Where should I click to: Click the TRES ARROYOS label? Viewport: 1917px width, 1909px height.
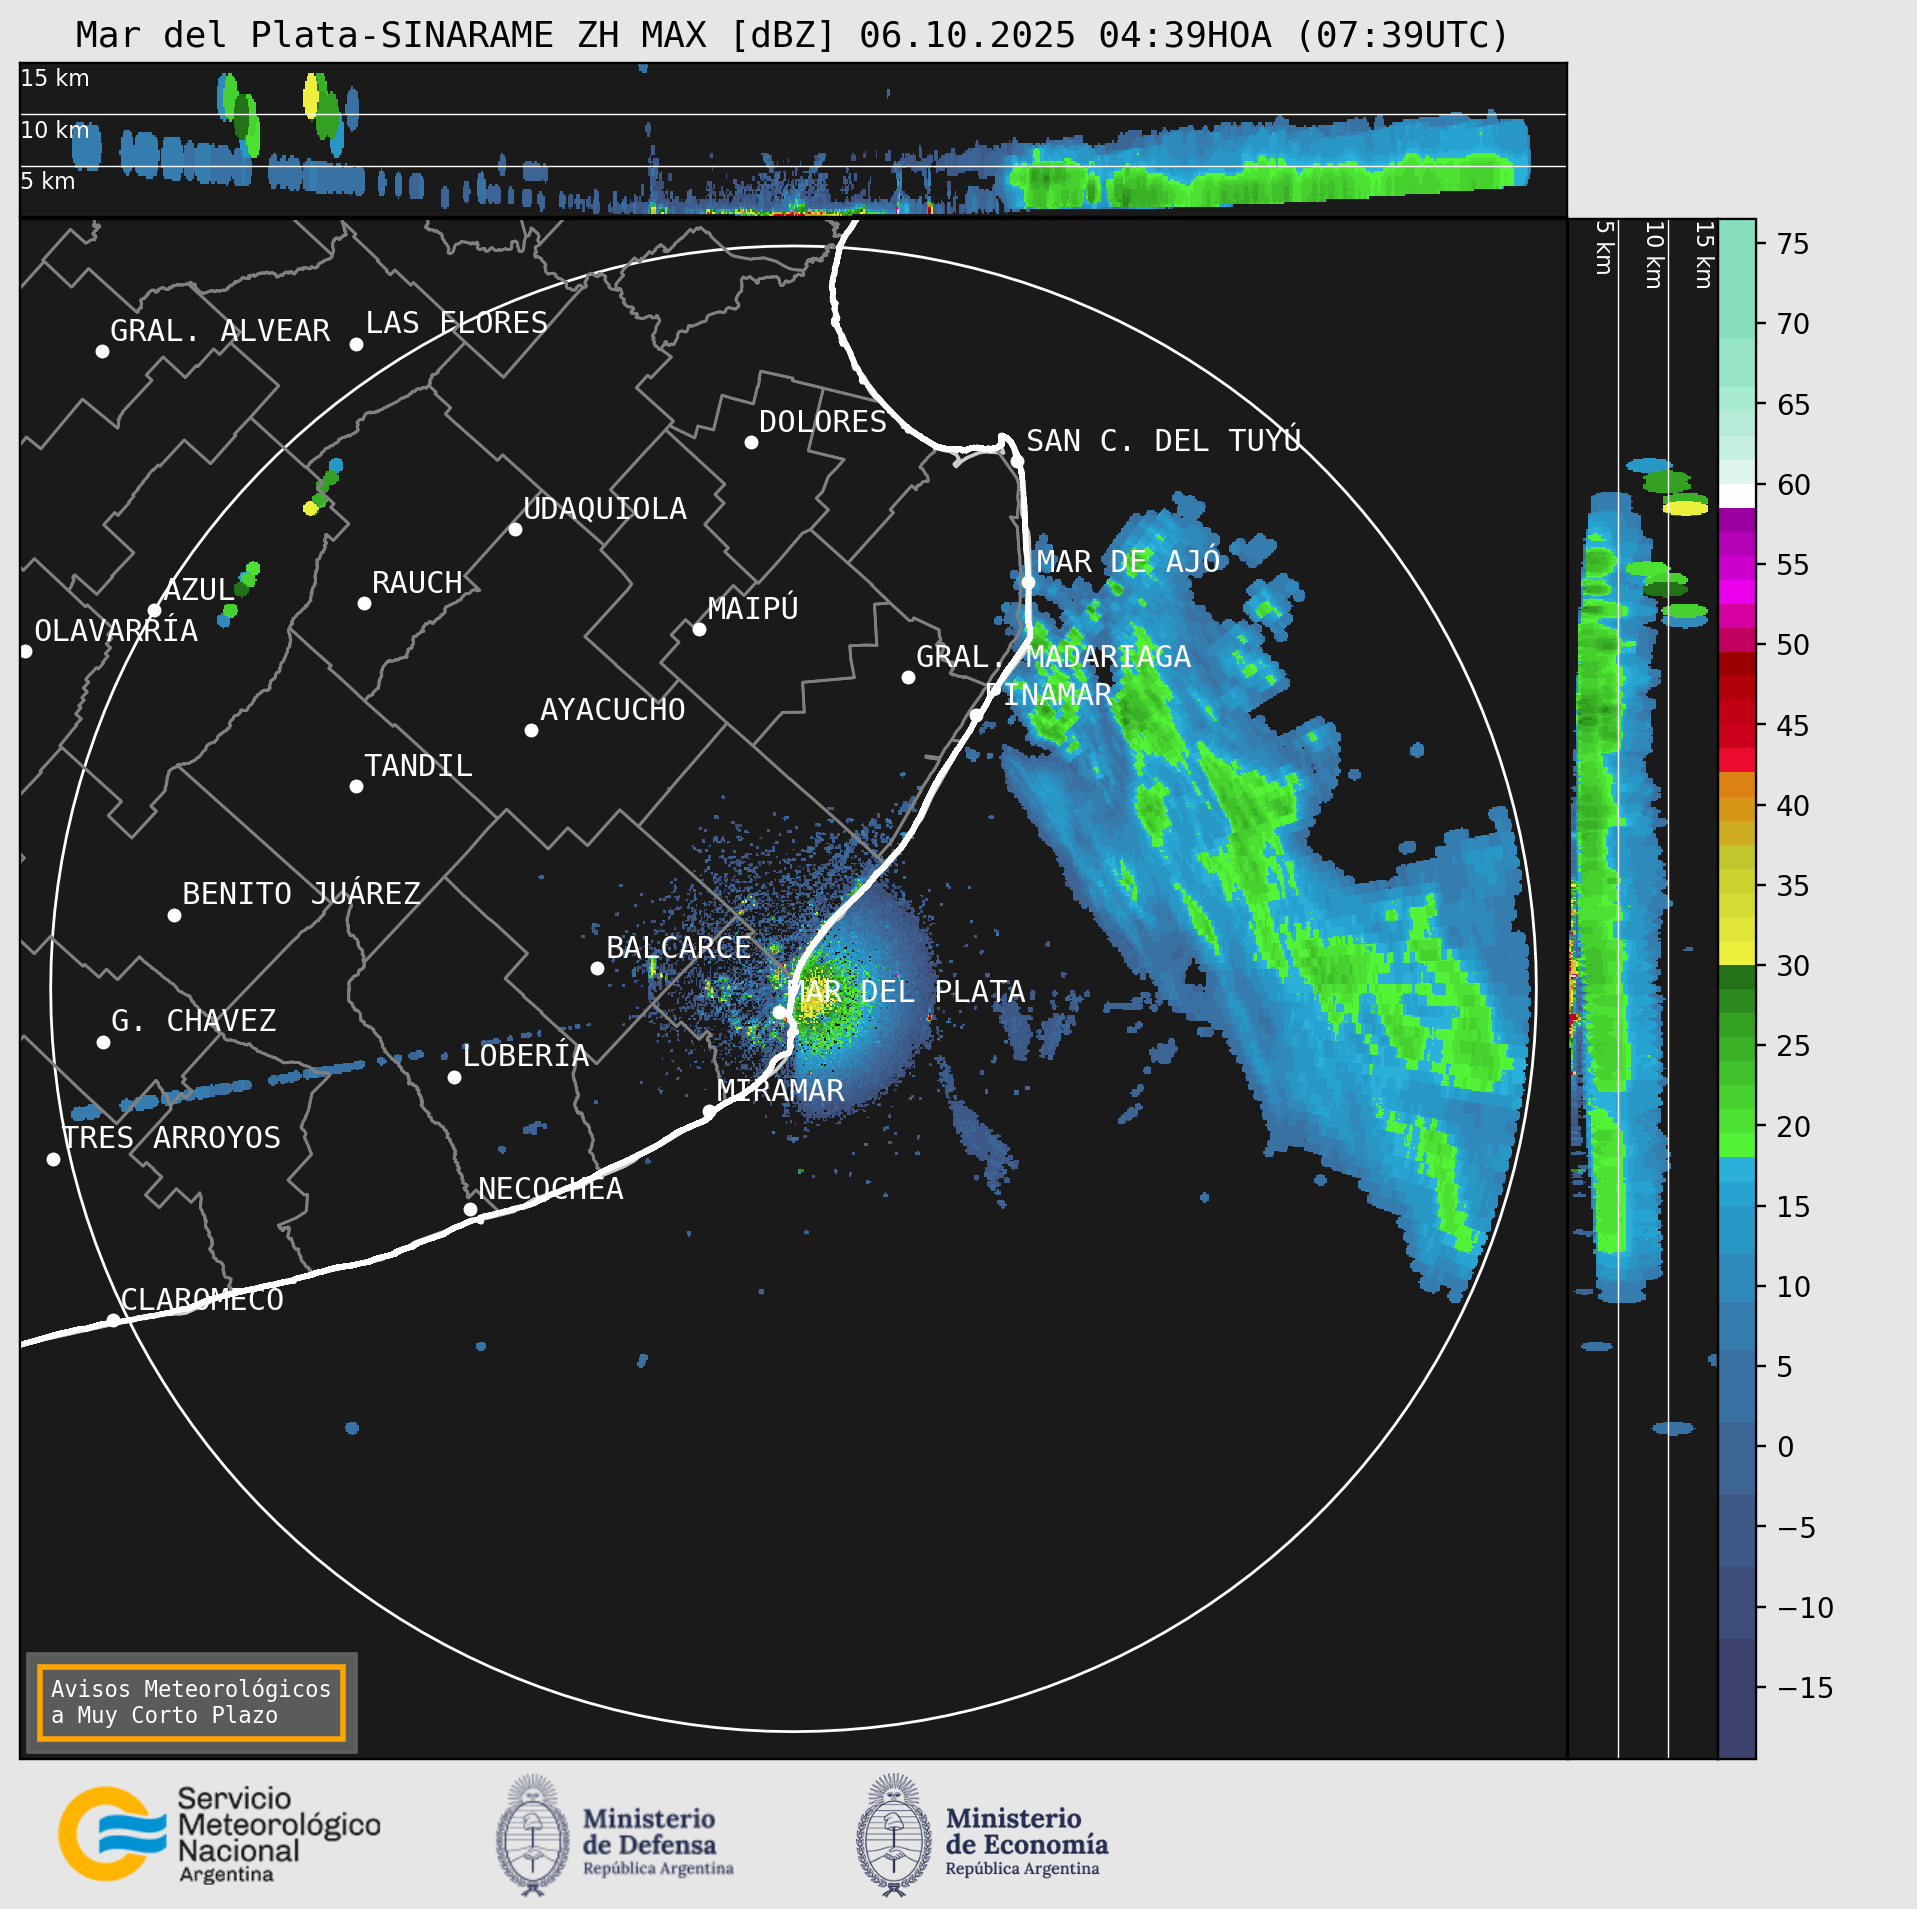tap(172, 1137)
